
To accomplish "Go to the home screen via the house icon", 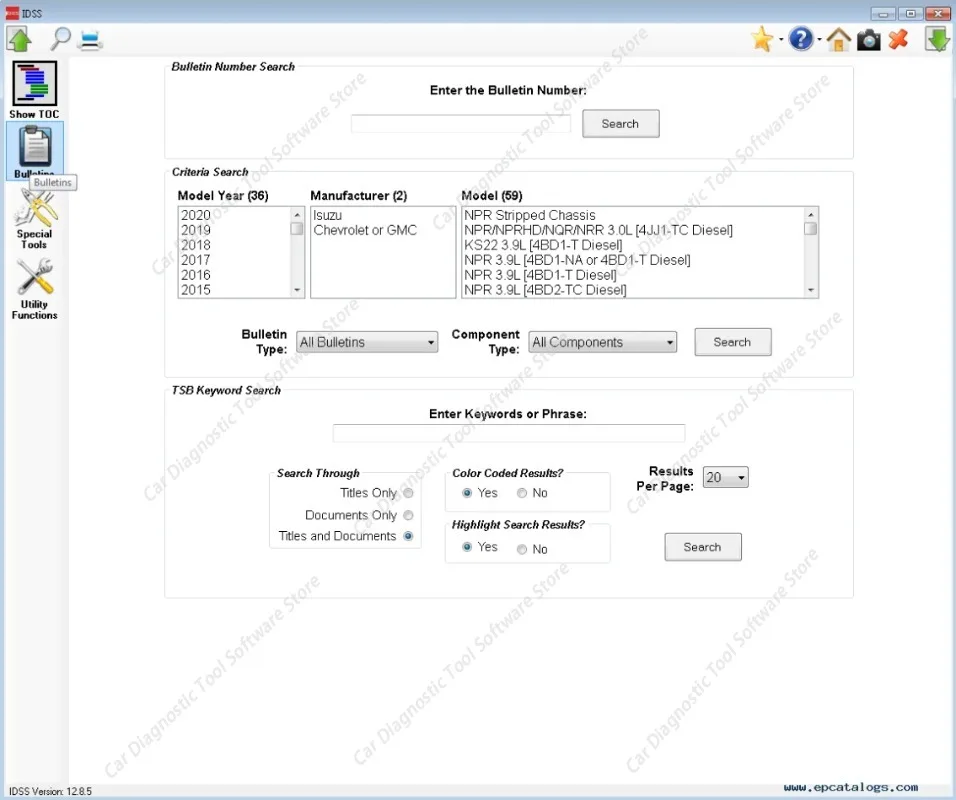I will 839,40.
